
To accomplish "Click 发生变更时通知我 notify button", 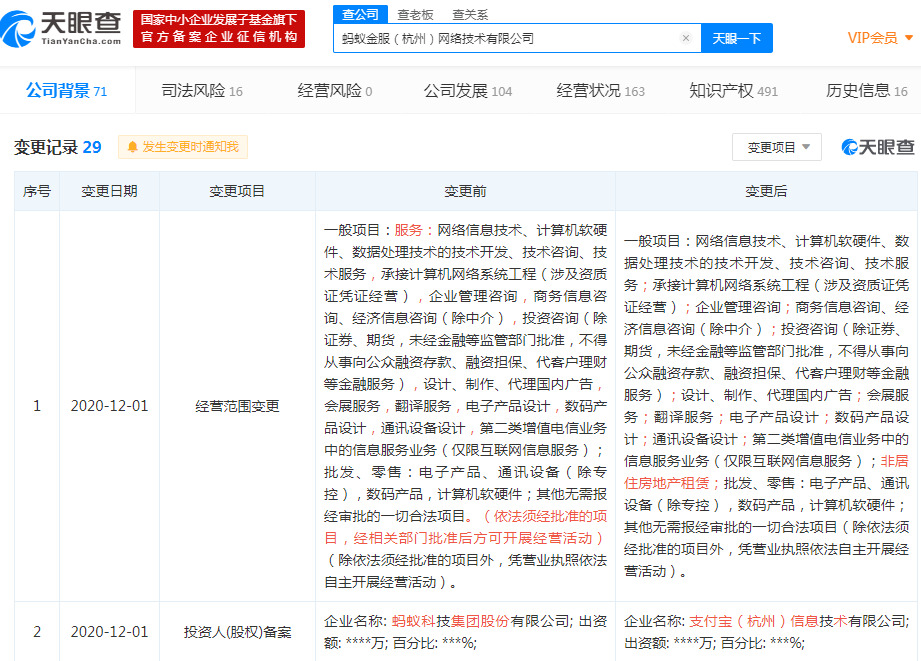I will 183,147.
